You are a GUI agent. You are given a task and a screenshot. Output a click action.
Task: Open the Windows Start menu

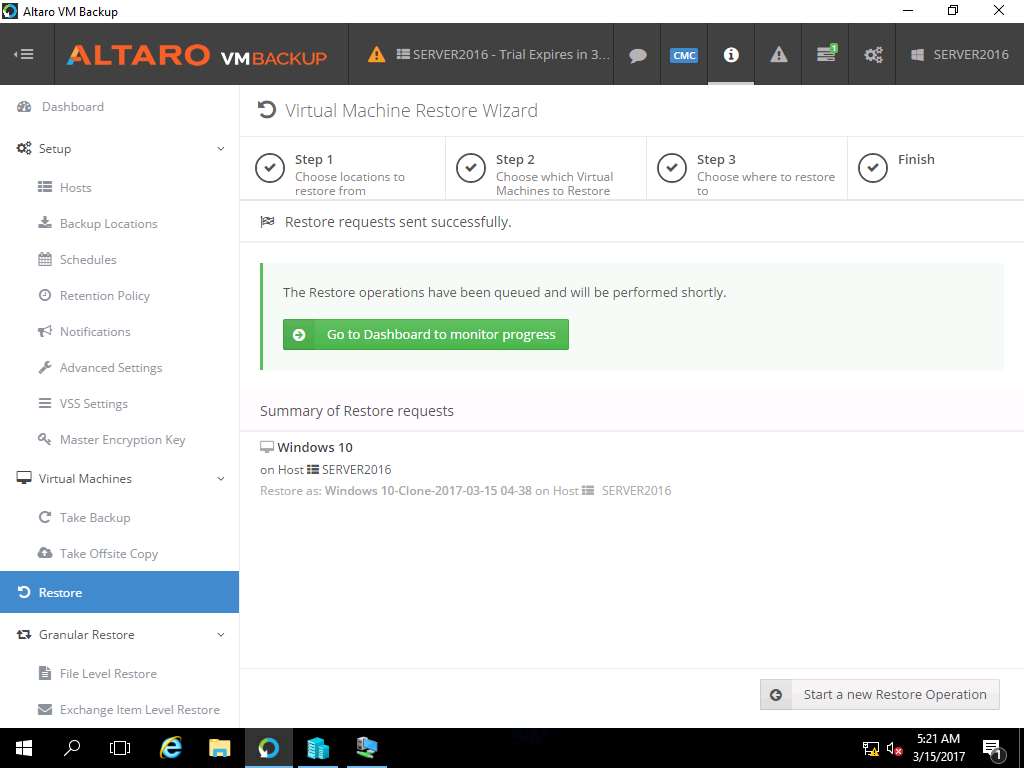pos(24,748)
